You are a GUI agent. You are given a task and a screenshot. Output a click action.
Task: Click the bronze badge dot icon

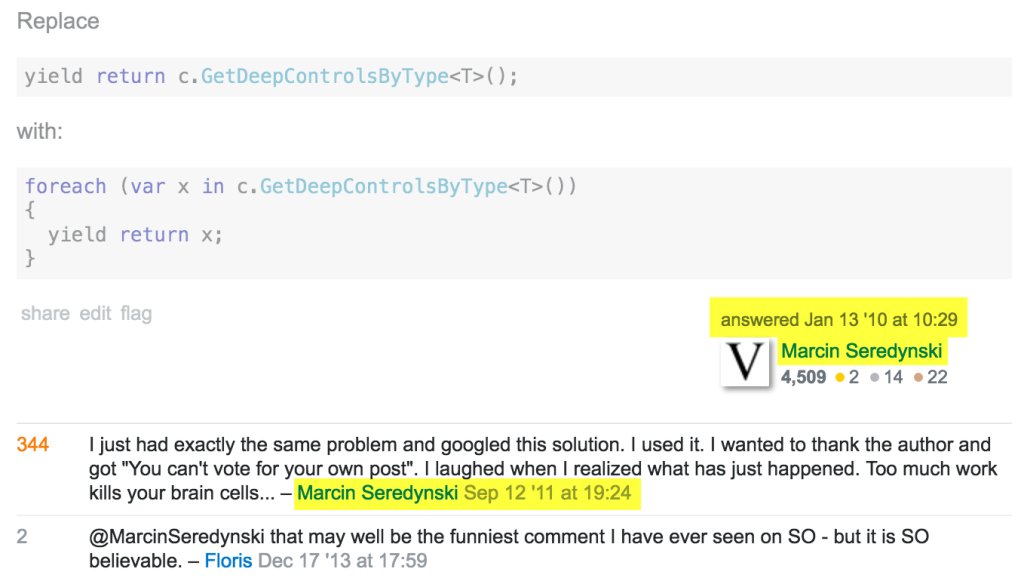point(918,377)
